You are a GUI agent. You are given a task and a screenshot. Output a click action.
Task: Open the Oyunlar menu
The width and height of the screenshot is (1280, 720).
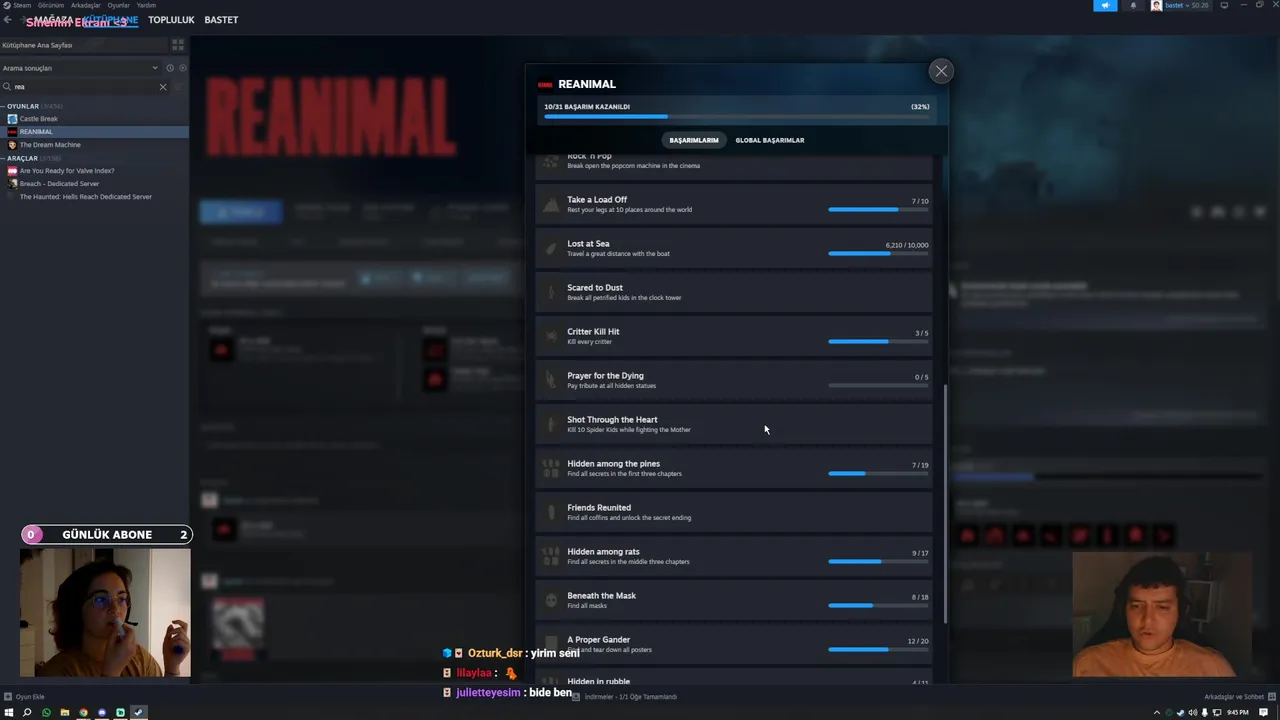coord(119,5)
